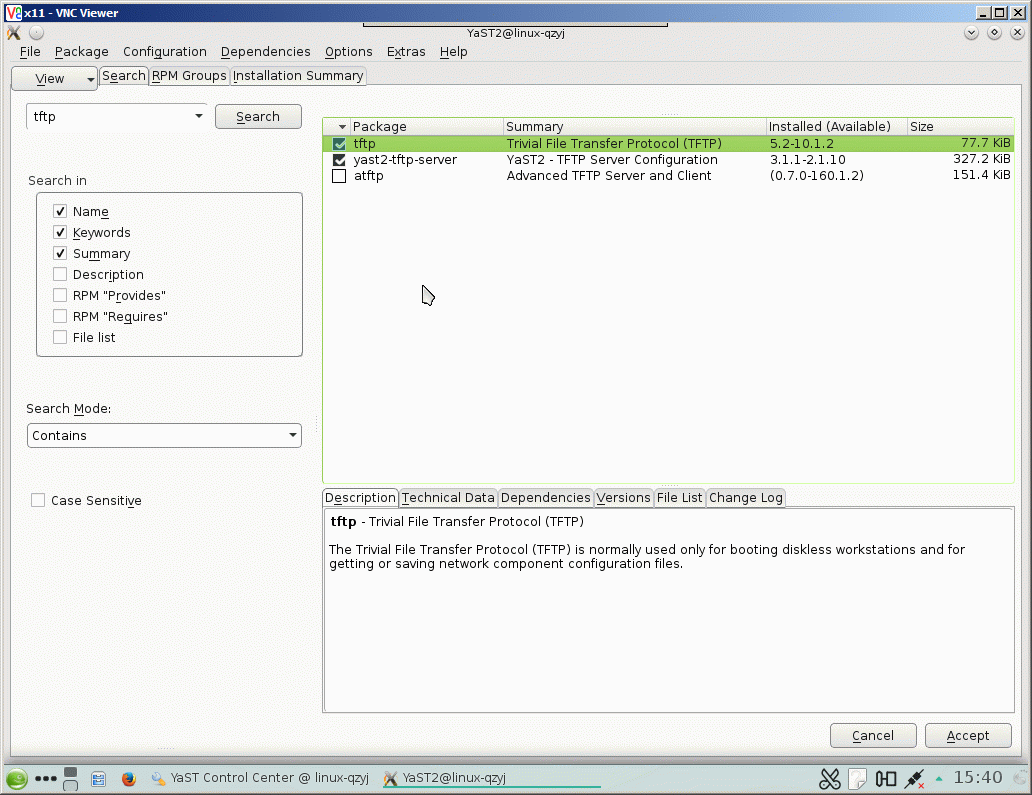The image size is (1032, 795).
Task: Switch to the Installation Summary tab
Action: pos(297,76)
